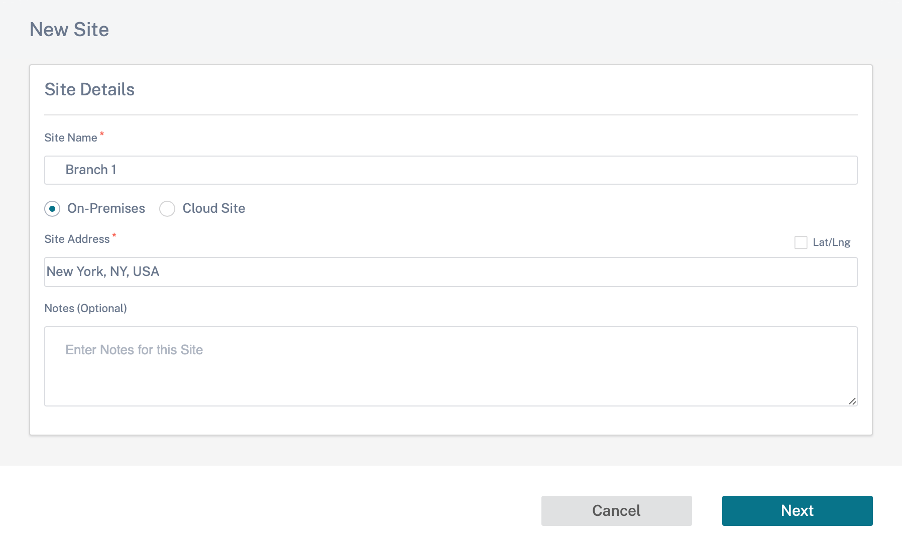Screen dimensions: 902x548
Task: Click the Notes (Optional) label
Action: pos(85,308)
